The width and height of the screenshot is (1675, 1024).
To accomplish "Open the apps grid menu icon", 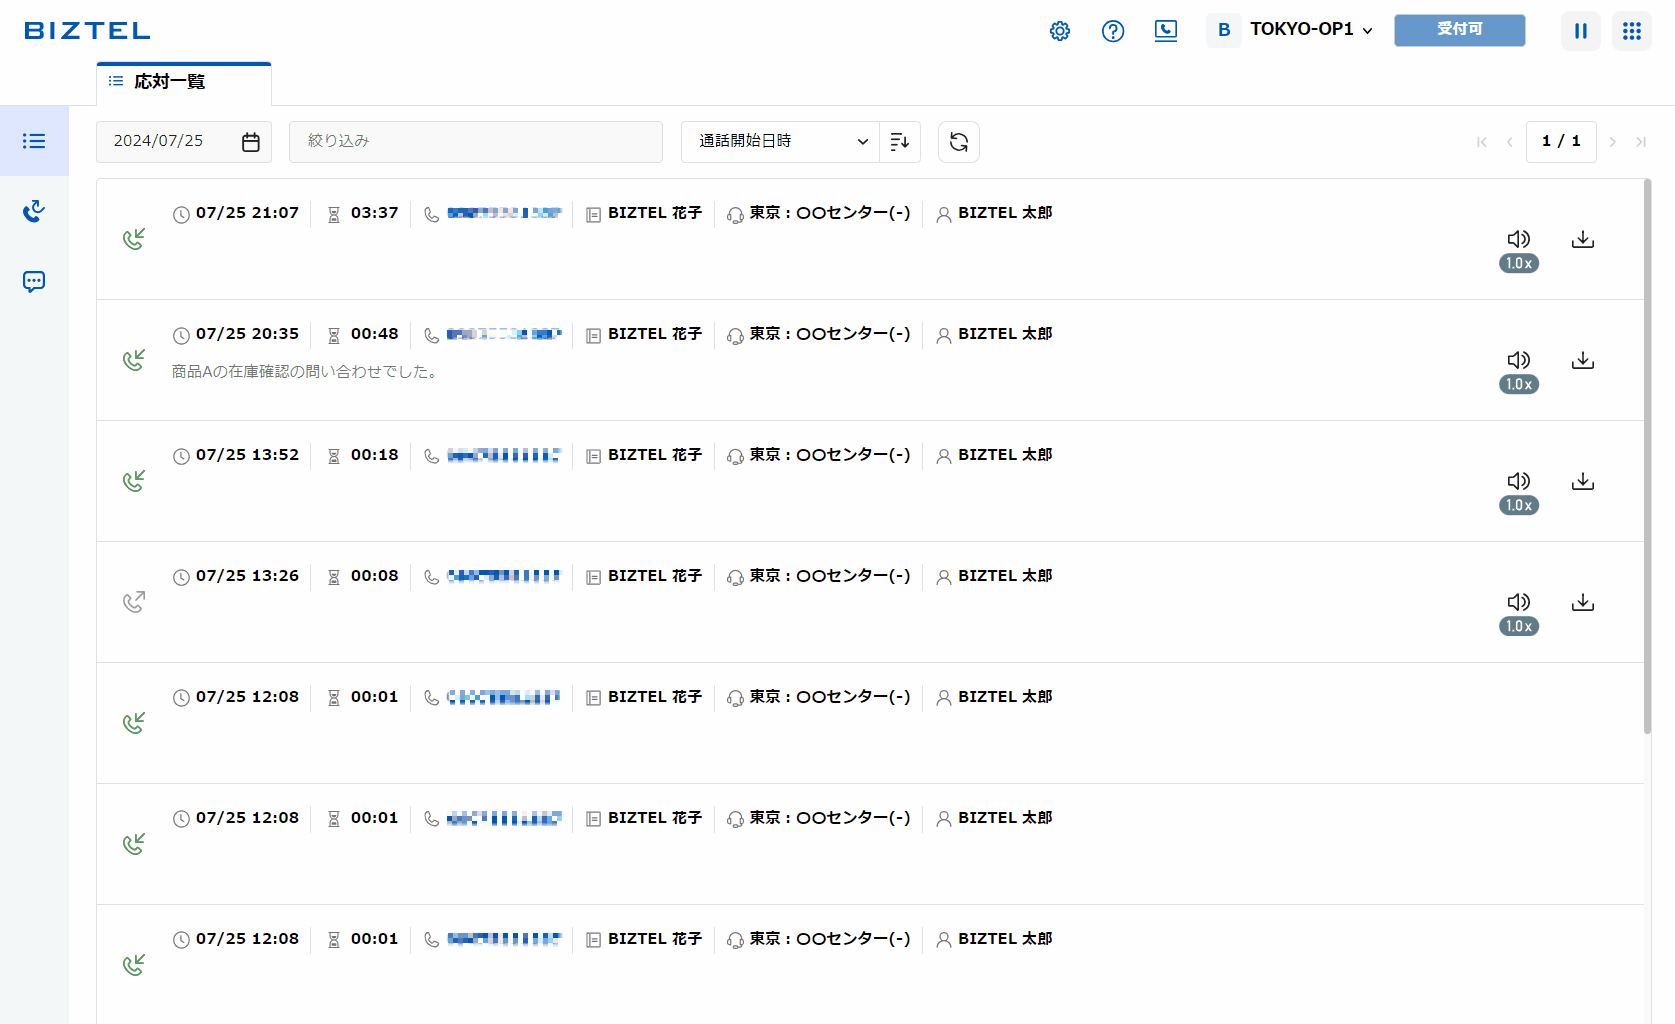I will [1632, 31].
